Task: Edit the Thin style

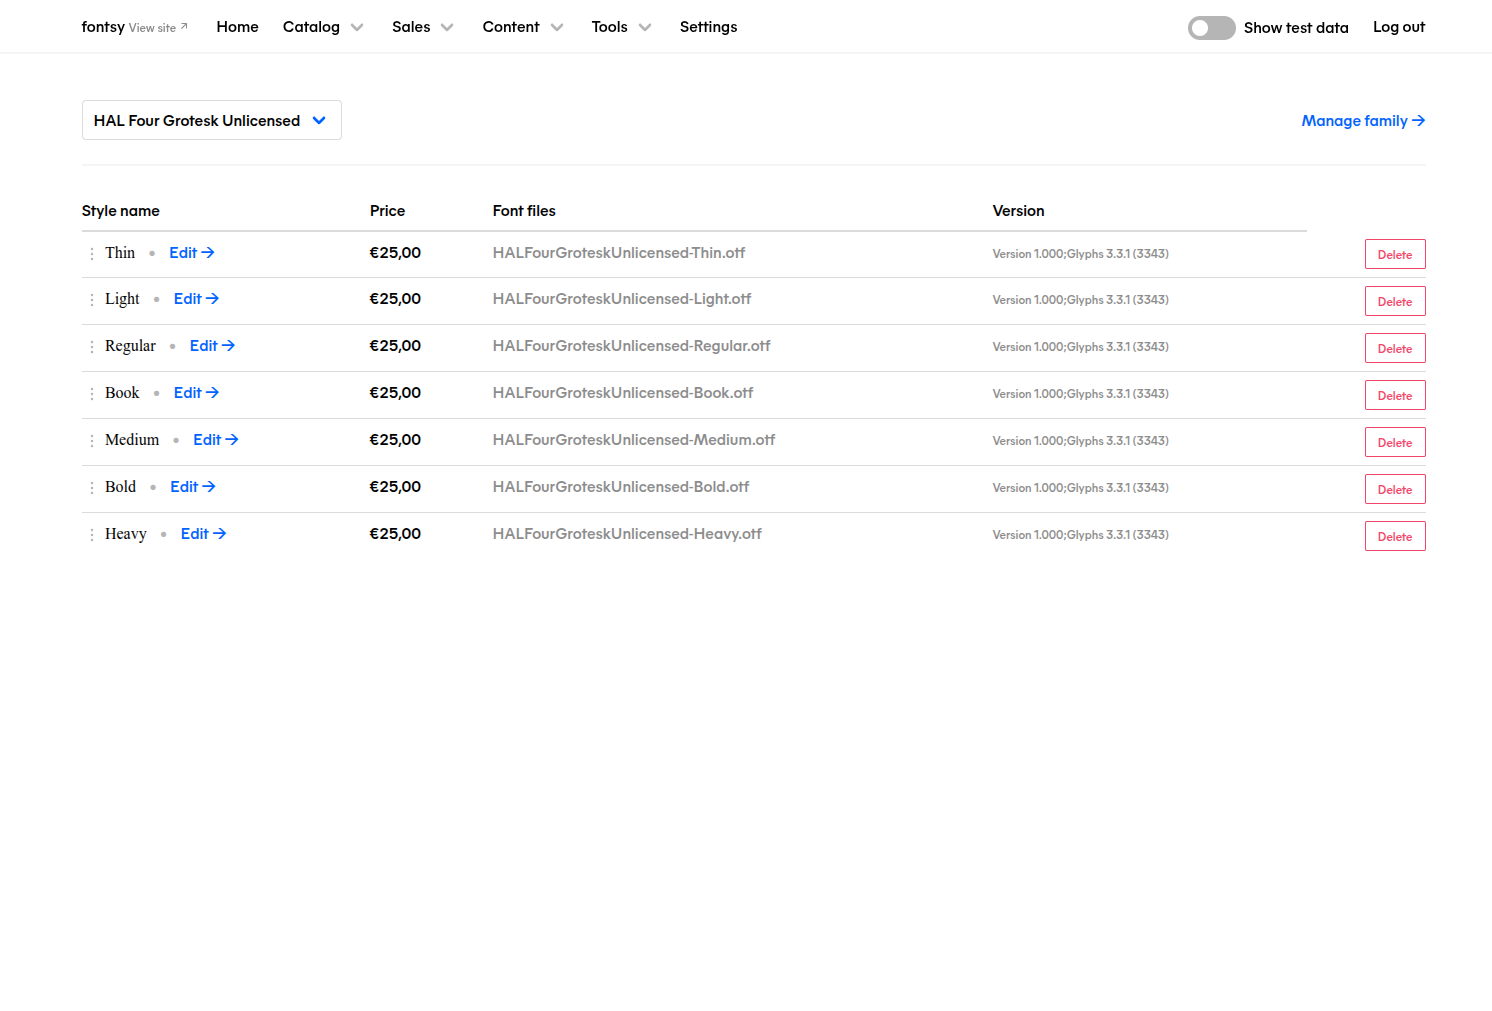Action: pos(191,253)
